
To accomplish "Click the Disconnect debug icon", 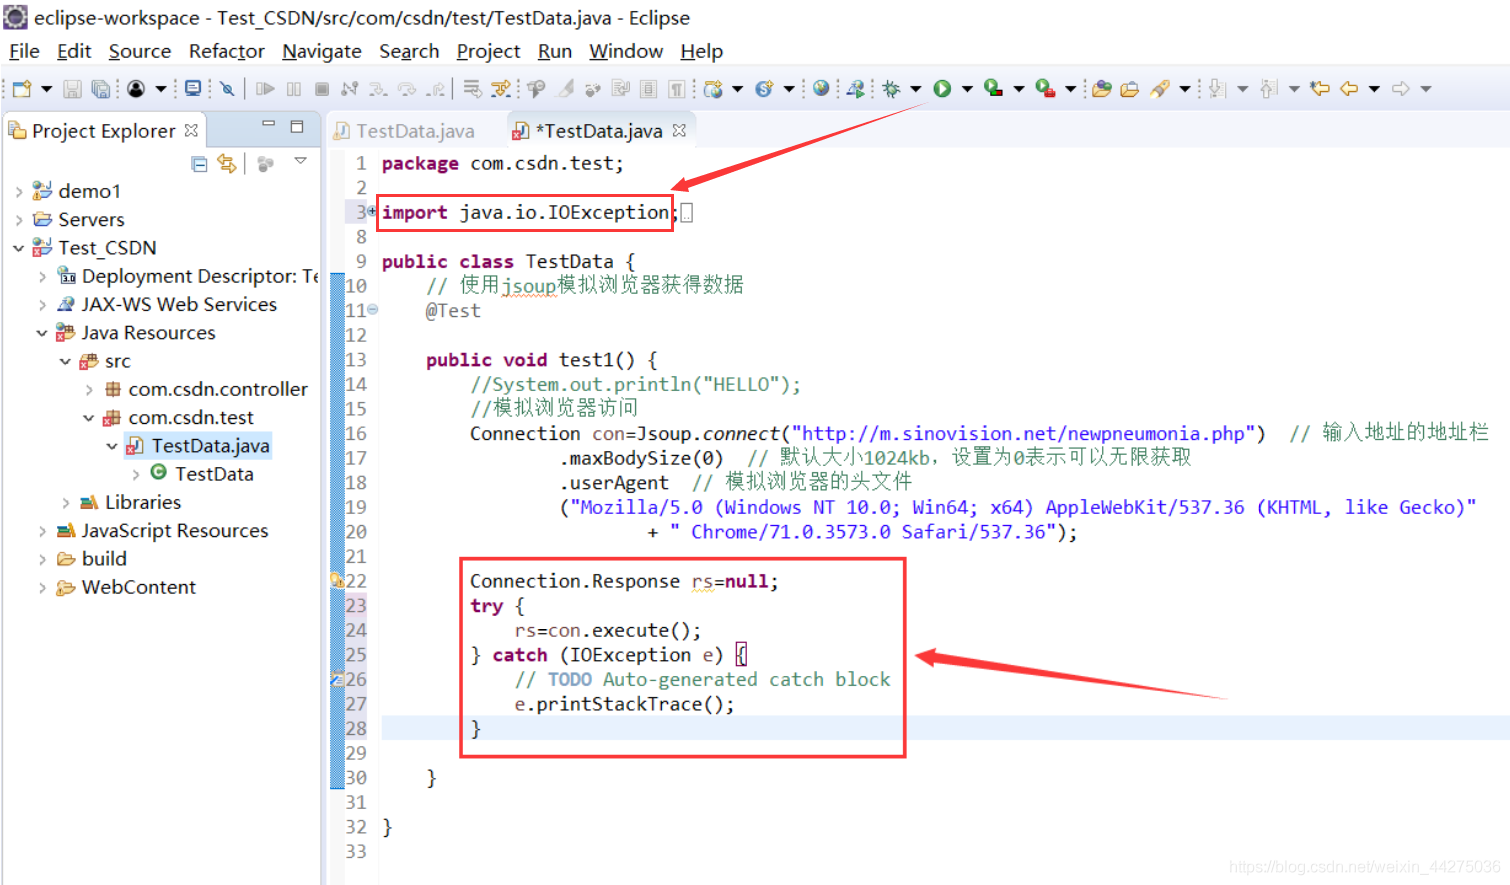I will (350, 89).
